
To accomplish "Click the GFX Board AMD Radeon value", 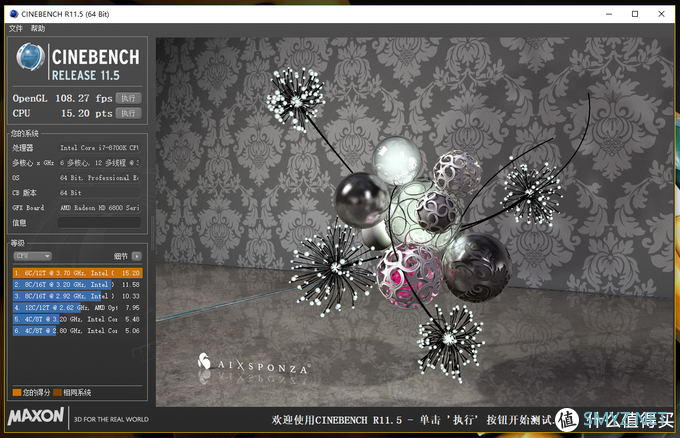I will coord(99,208).
